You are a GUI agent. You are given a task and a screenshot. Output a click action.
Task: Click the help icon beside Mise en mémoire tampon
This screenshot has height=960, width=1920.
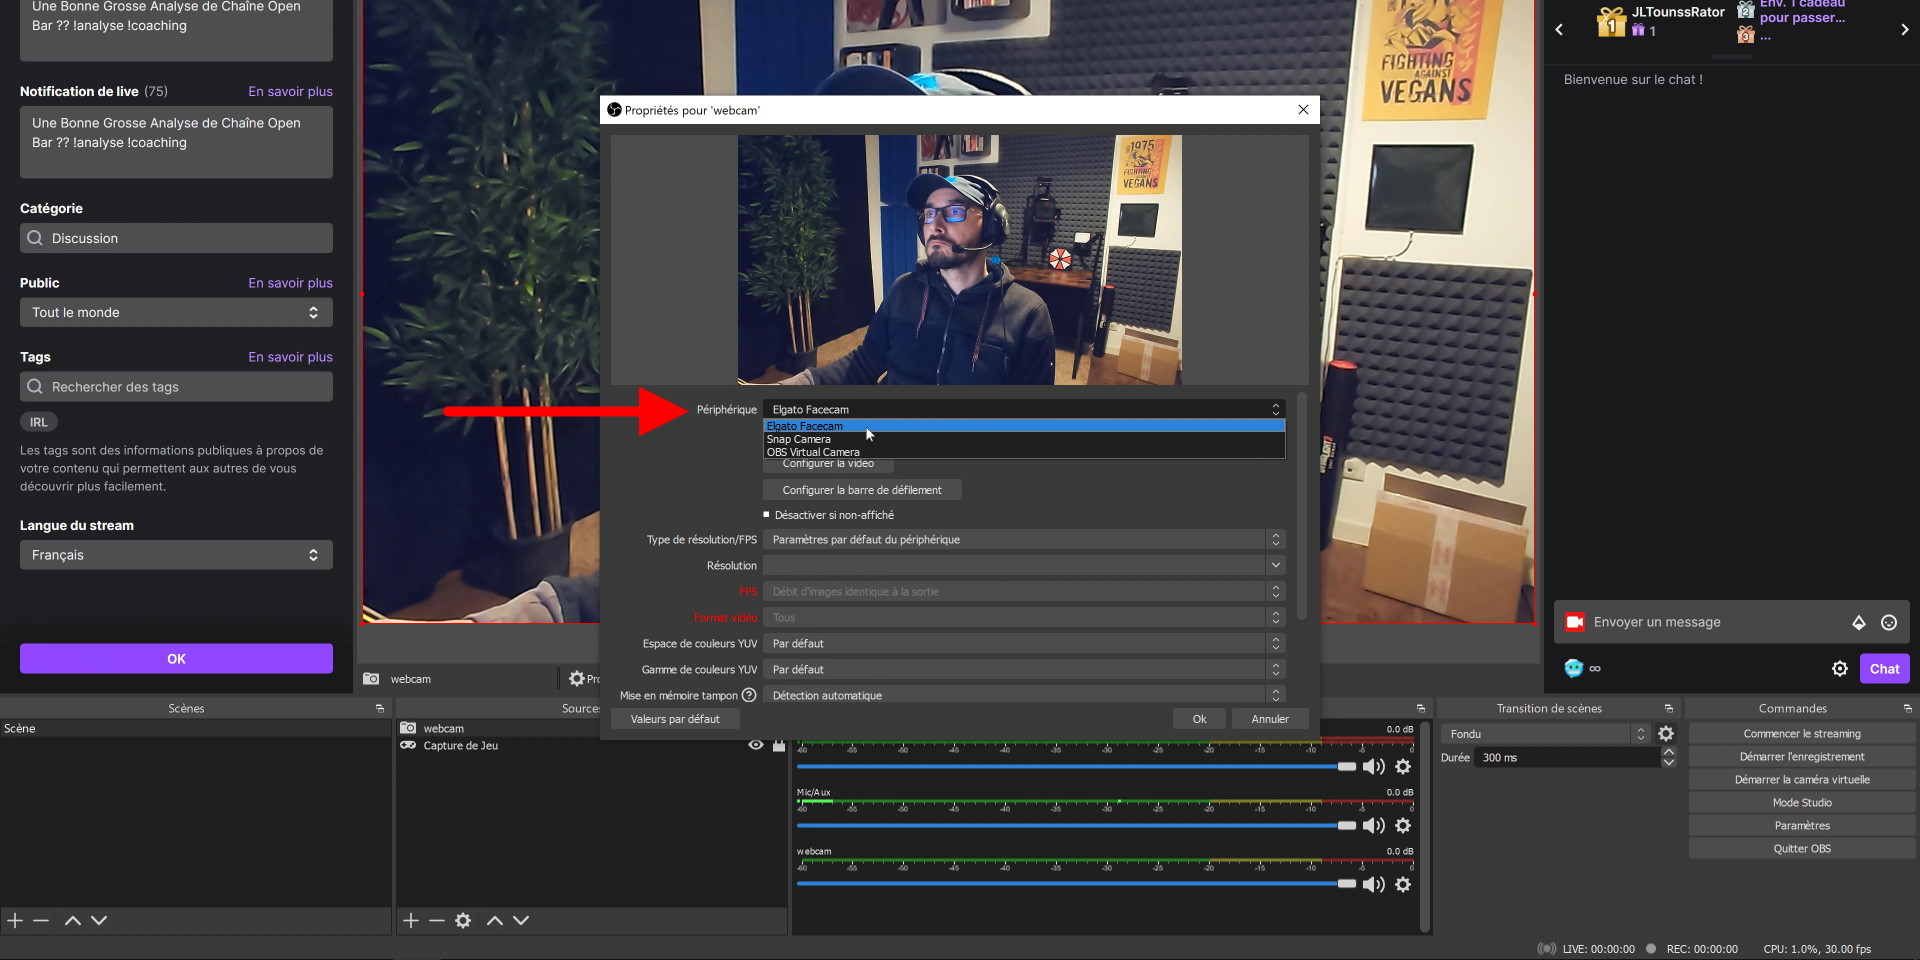coord(749,695)
